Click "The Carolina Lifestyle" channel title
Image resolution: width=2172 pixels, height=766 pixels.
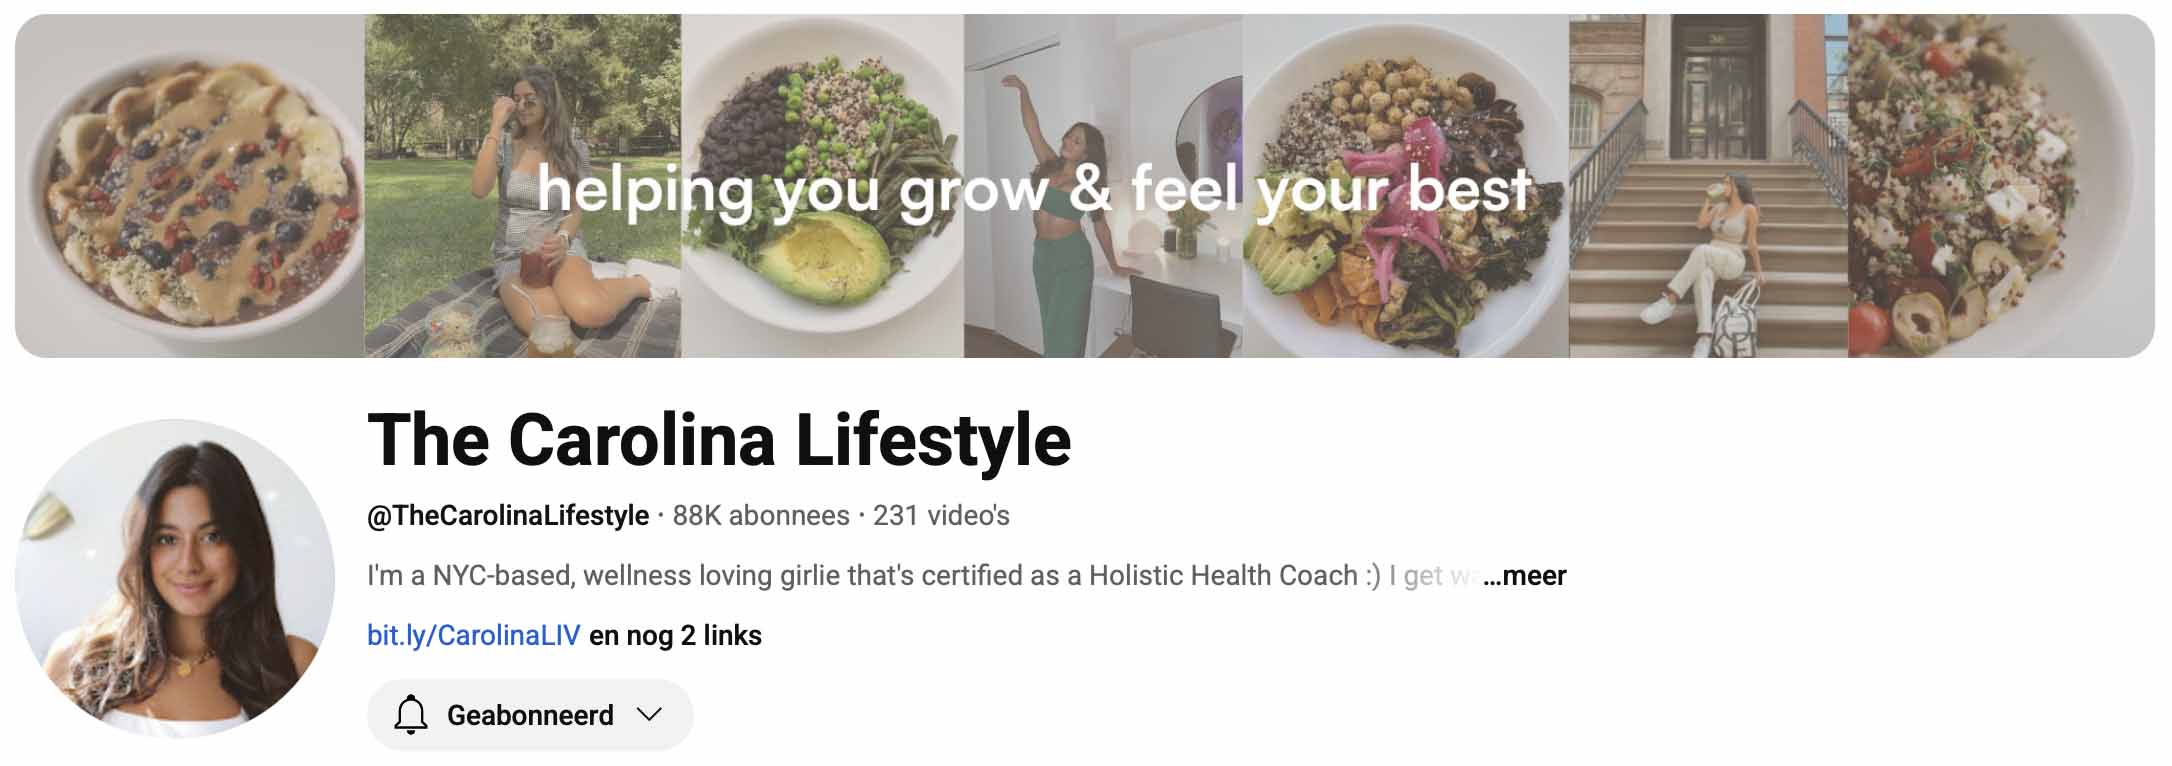pyautogui.click(x=719, y=440)
